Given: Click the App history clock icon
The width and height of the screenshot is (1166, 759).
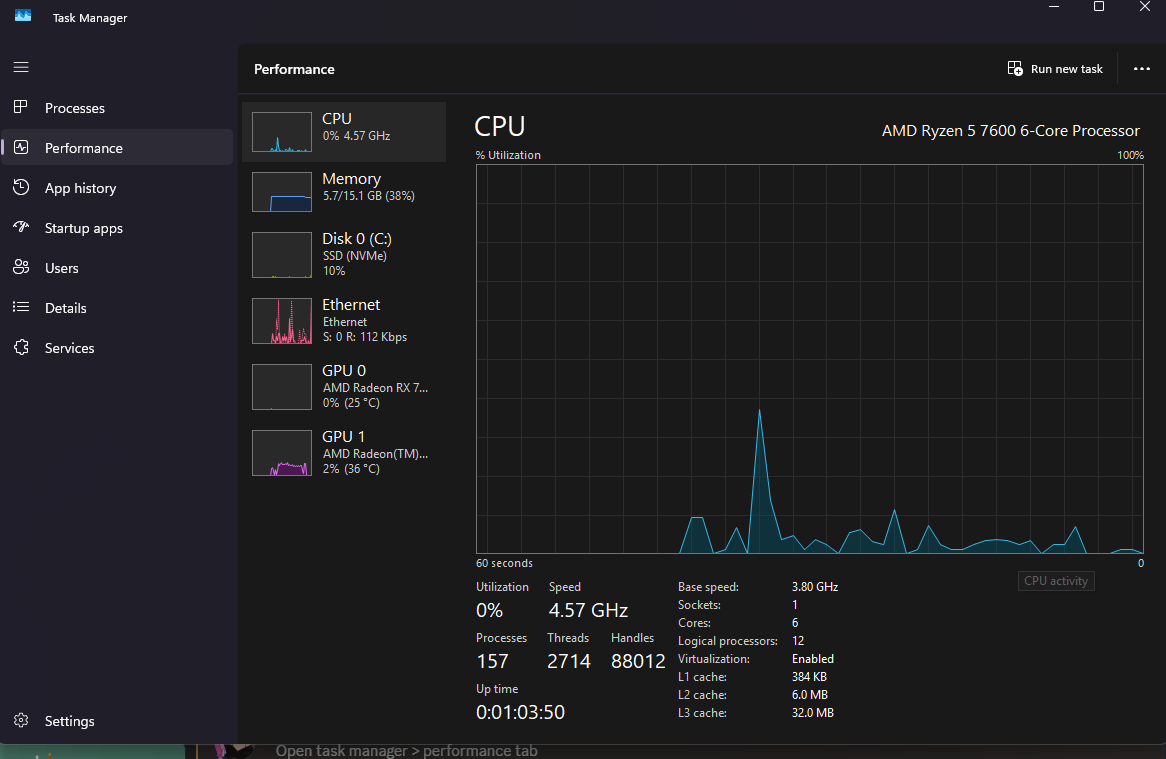Looking at the screenshot, I should [21, 187].
